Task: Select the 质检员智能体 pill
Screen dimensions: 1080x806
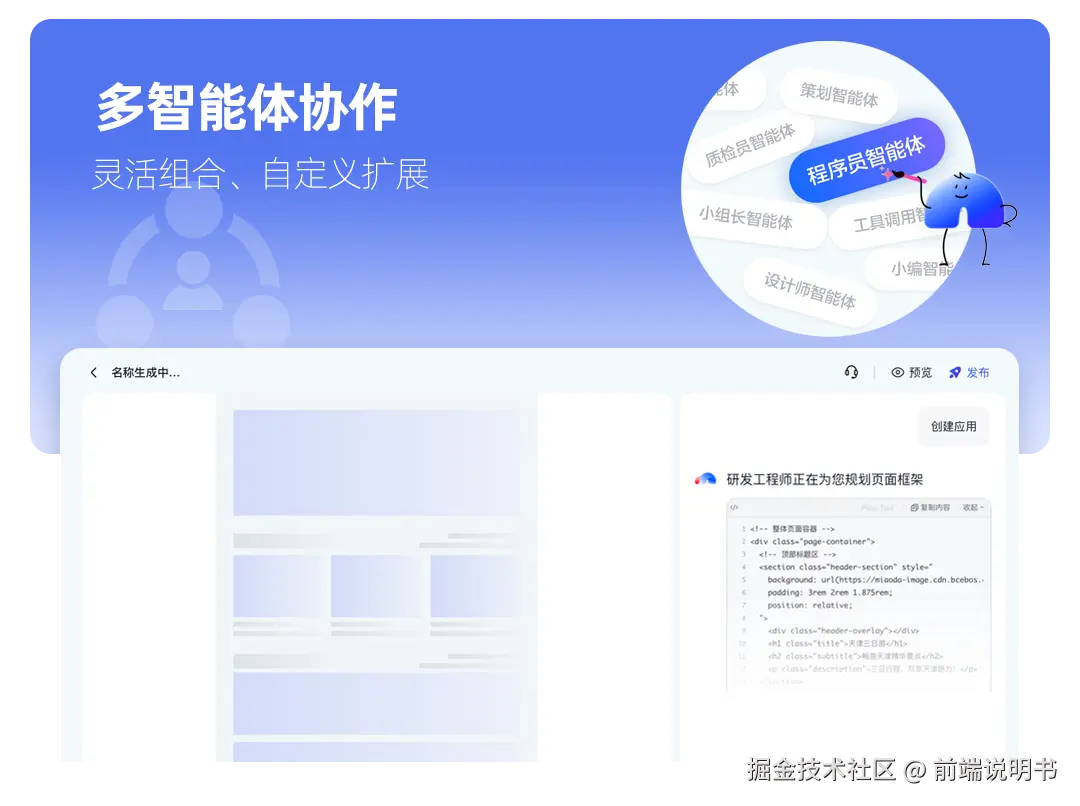Action: pos(750,145)
